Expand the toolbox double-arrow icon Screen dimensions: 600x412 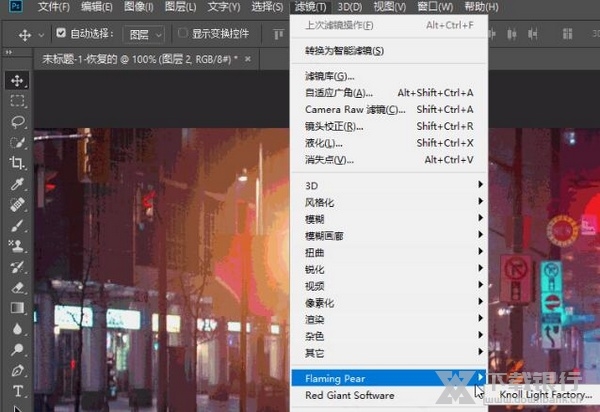pyautogui.click(x=8, y=52)
